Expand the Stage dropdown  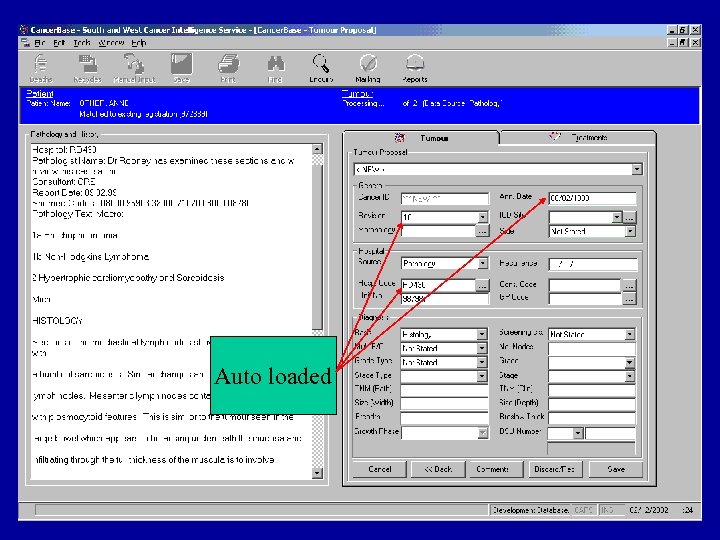coord(630,376)
